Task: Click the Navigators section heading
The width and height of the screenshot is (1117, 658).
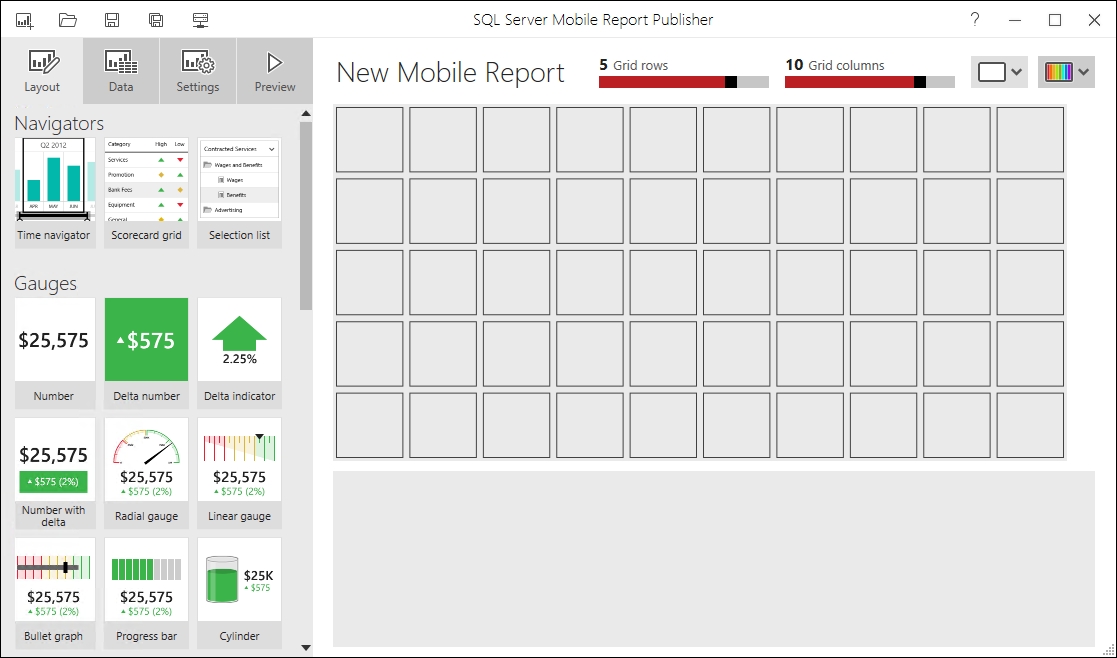Action: coord(59,124)
